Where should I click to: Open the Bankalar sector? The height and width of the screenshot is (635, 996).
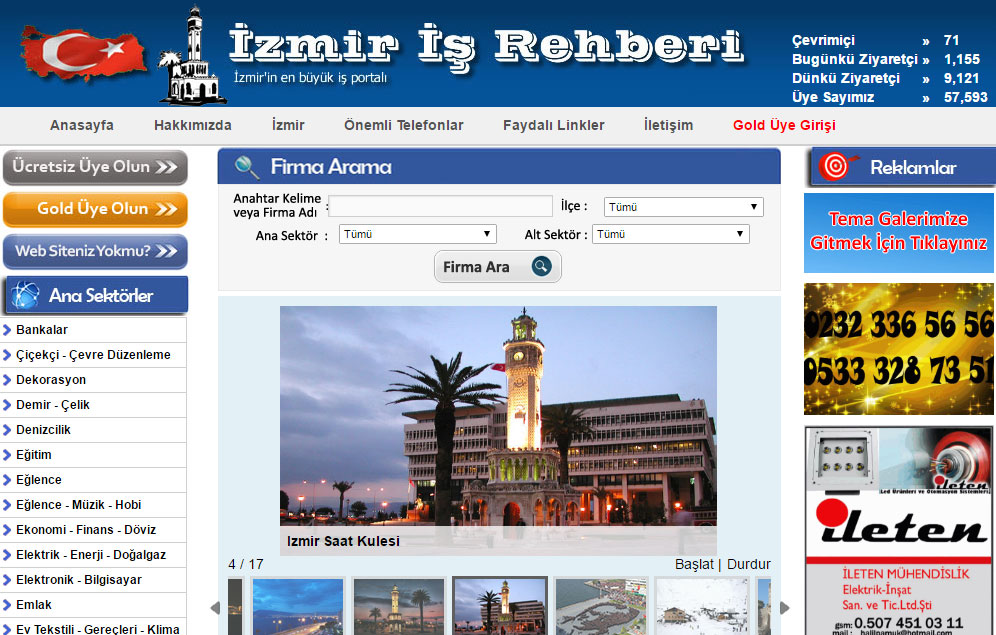pos(42,330)
